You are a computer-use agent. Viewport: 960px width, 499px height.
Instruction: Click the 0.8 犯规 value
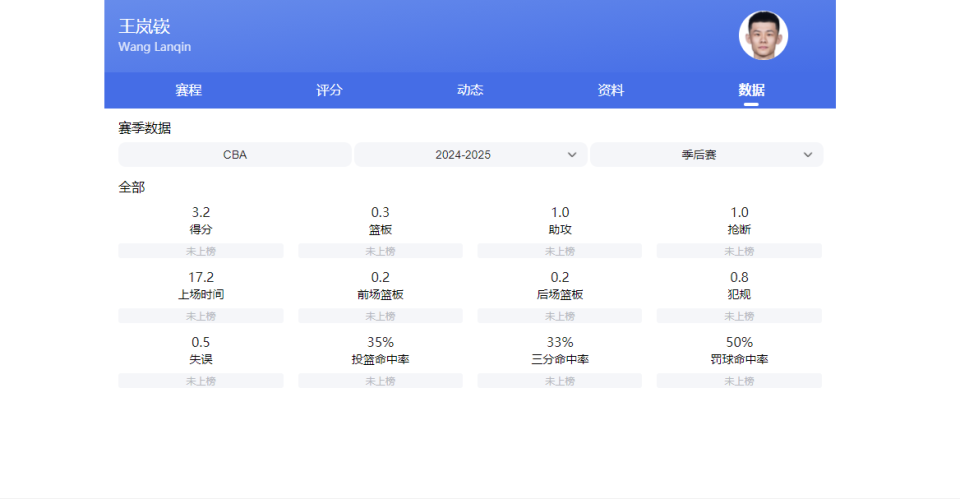[x=739, y=277]
